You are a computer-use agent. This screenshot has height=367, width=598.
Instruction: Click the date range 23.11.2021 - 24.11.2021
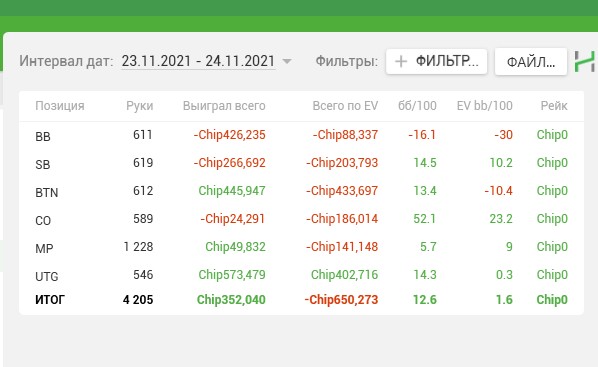point(198,61)
